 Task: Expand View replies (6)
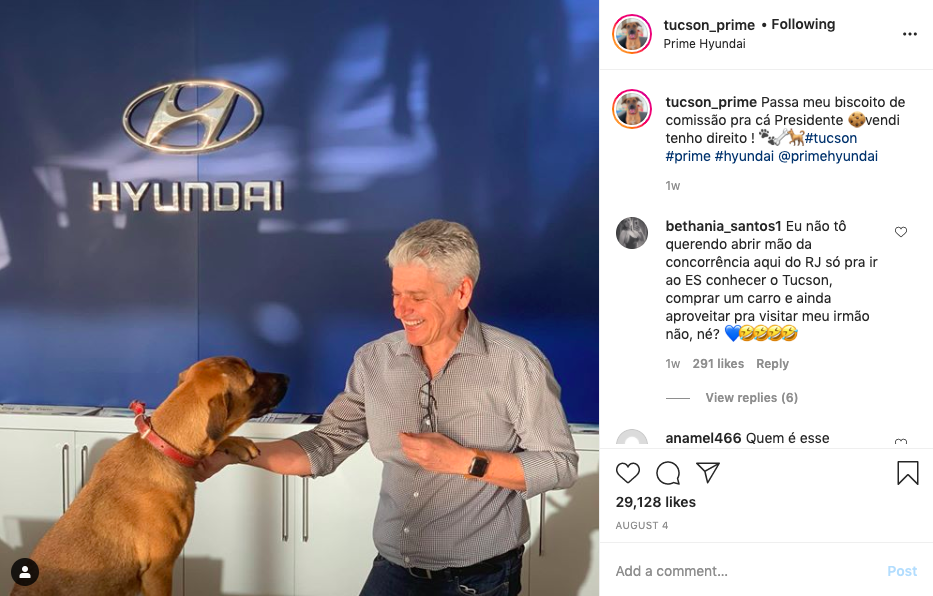(752, 397)
